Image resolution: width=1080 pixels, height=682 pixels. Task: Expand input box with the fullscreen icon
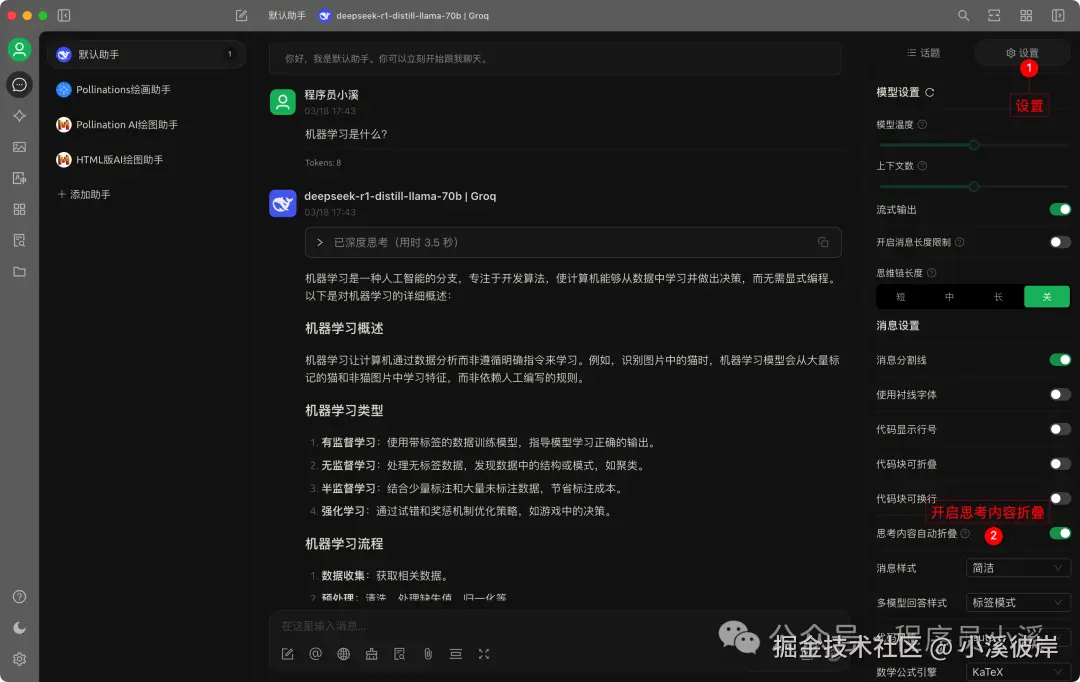point(483,653)
